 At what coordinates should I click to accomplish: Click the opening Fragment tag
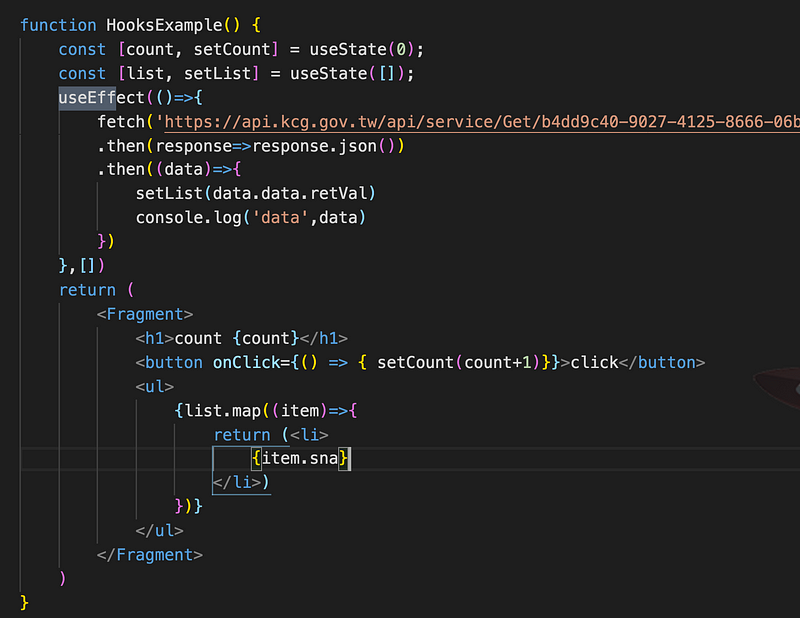(145, 314)
